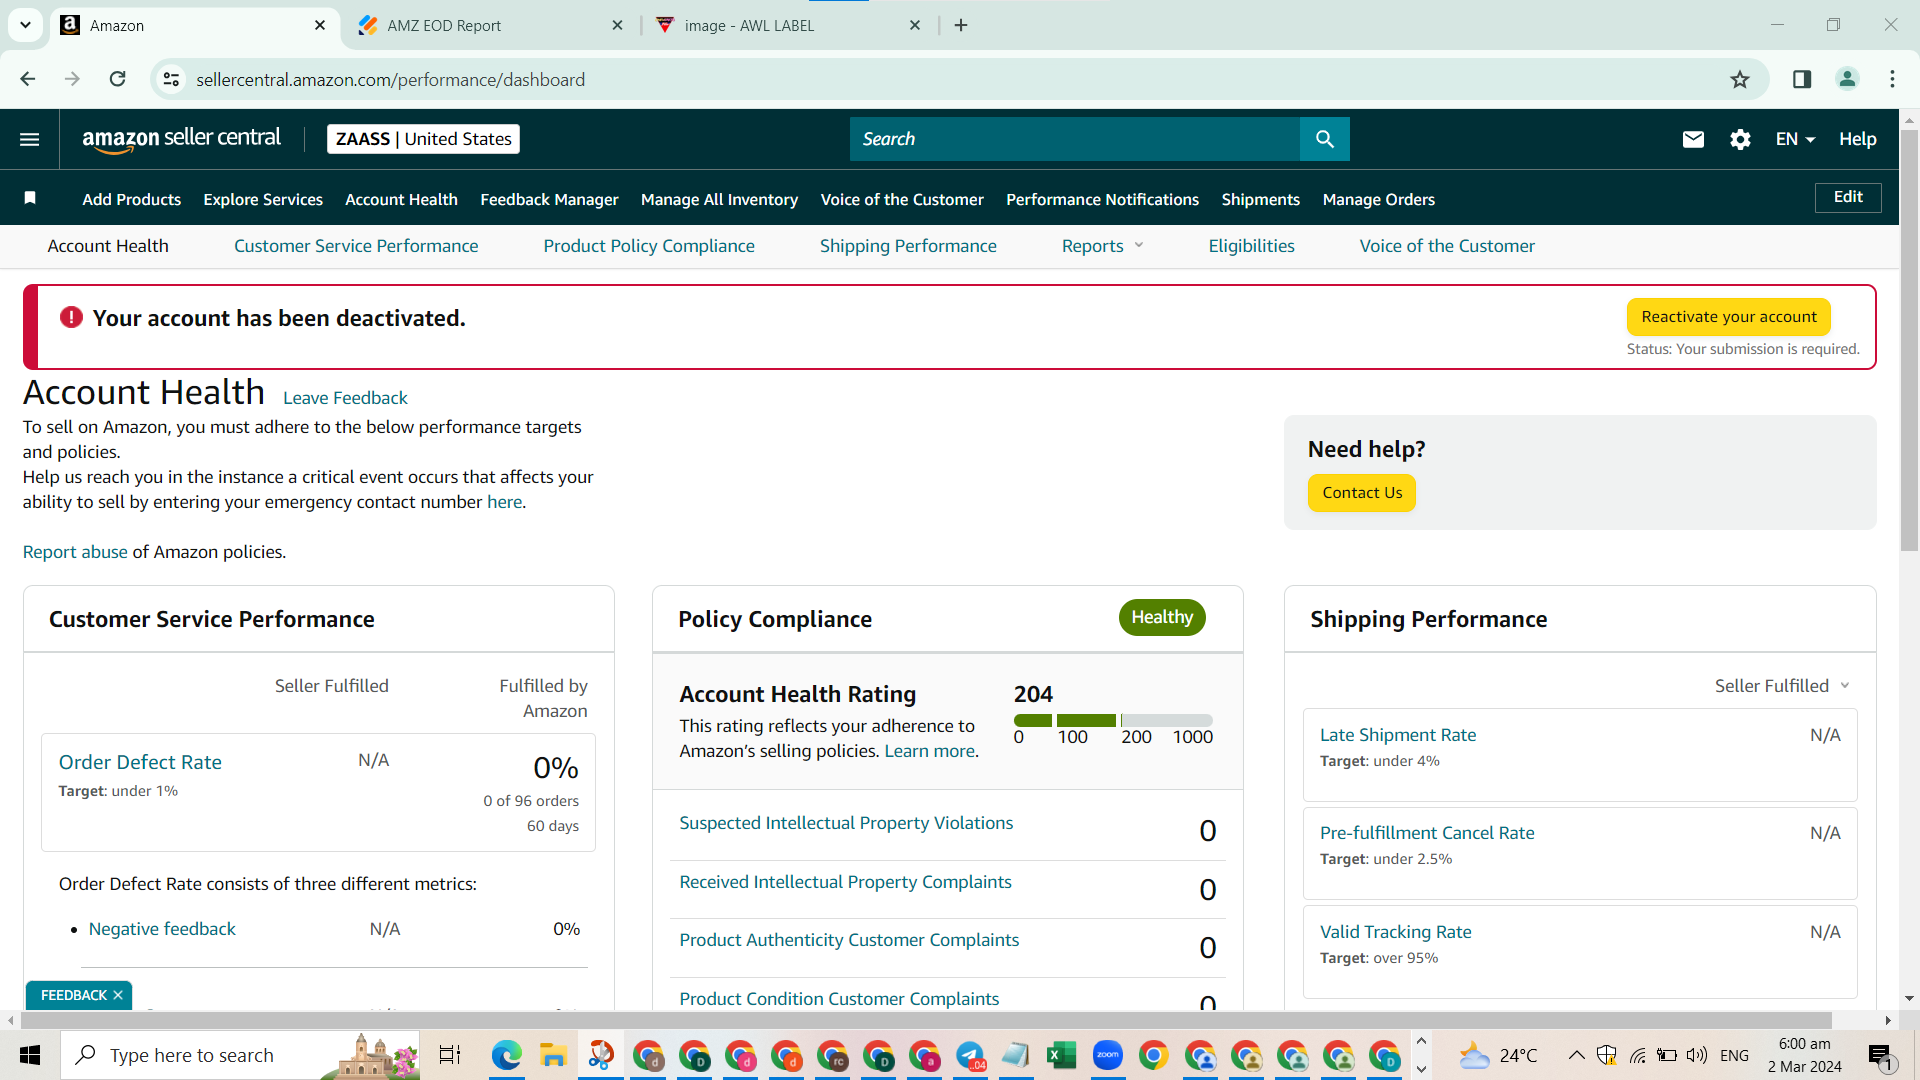Submit search with the magnifier button

point(1324,139)
